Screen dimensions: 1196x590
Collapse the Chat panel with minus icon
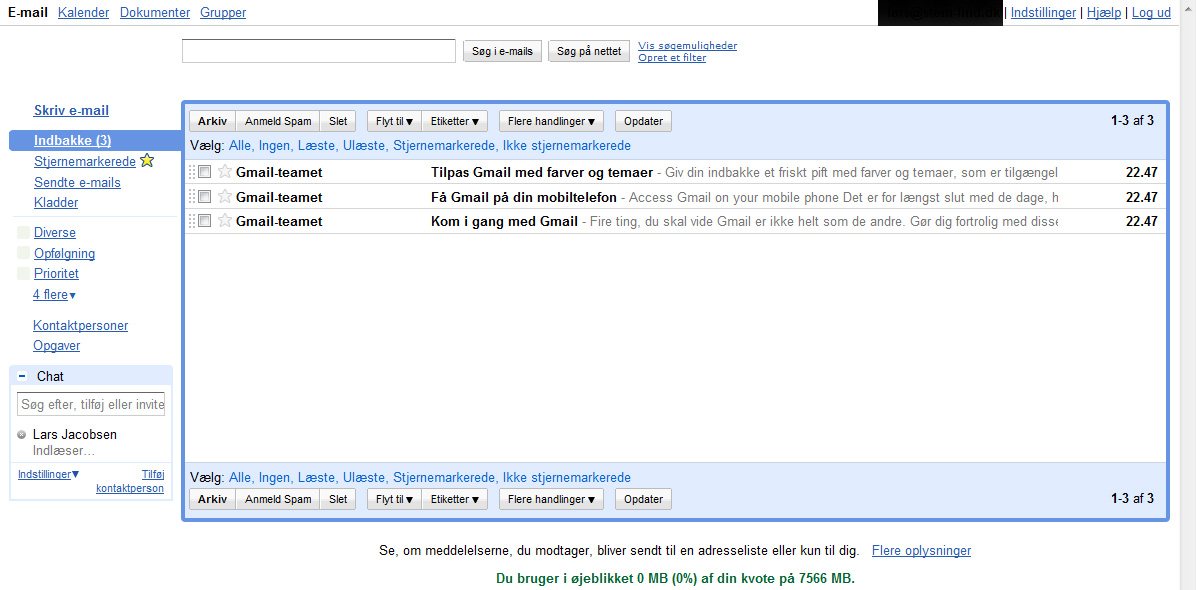tap(22, 376)
